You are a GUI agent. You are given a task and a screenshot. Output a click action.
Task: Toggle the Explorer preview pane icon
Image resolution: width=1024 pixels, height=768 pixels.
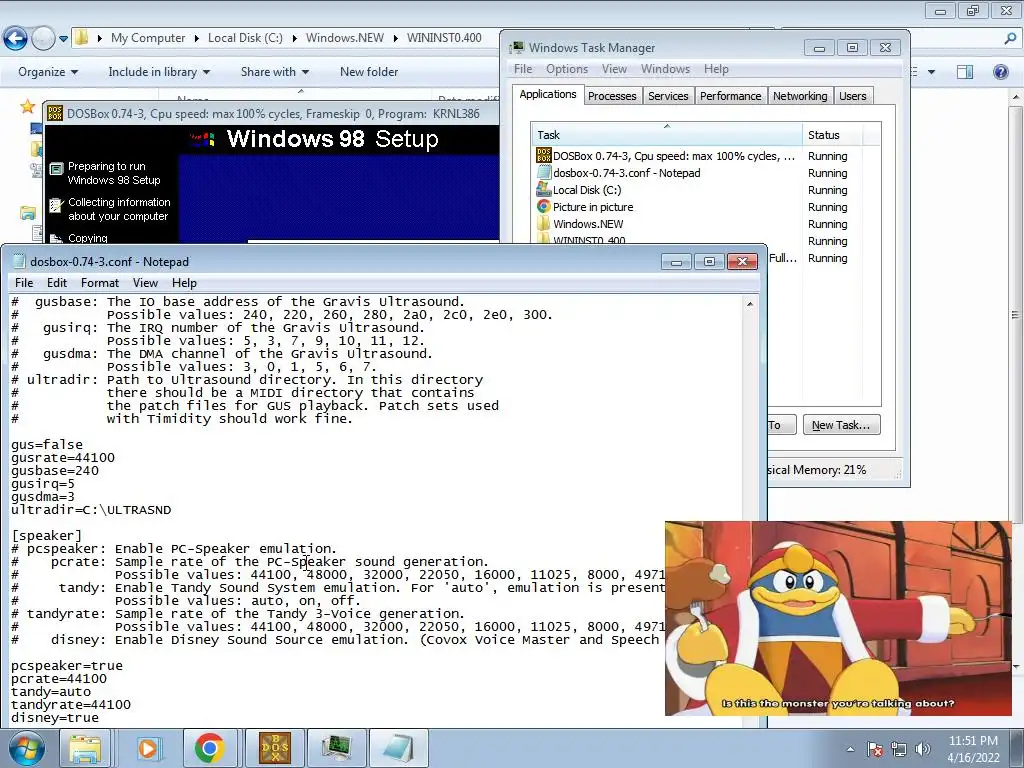[x=965, y=72]
